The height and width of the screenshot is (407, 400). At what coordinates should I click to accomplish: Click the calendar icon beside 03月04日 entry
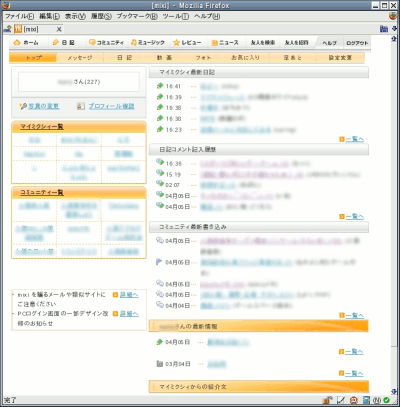(160, 363)
